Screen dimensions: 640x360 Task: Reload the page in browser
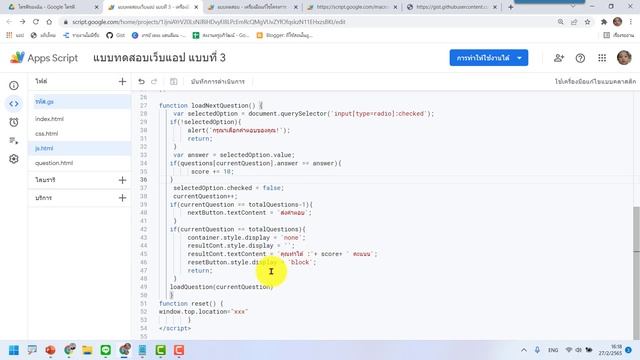(36, 22)
